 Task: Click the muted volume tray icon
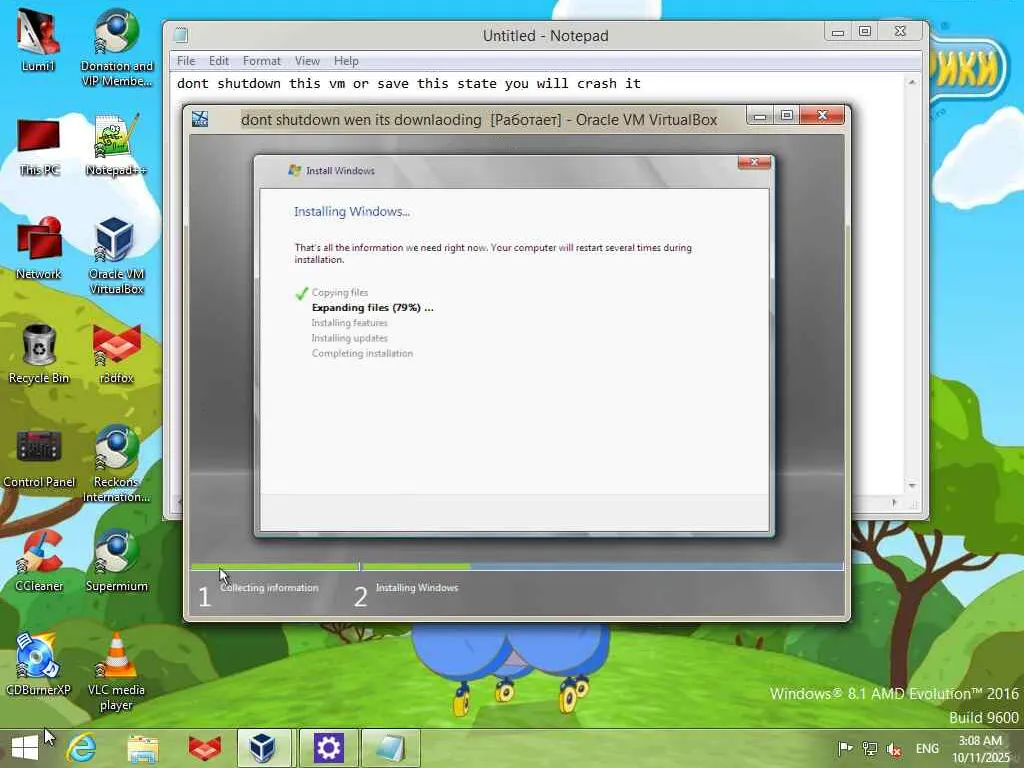point(894,749)
